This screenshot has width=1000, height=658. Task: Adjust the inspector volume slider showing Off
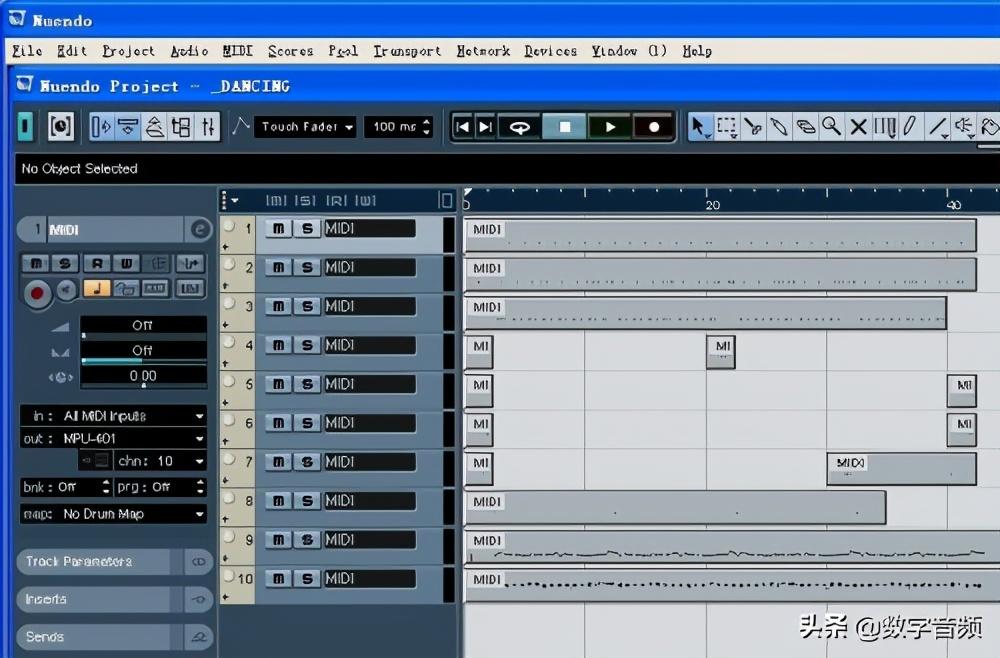143,326
